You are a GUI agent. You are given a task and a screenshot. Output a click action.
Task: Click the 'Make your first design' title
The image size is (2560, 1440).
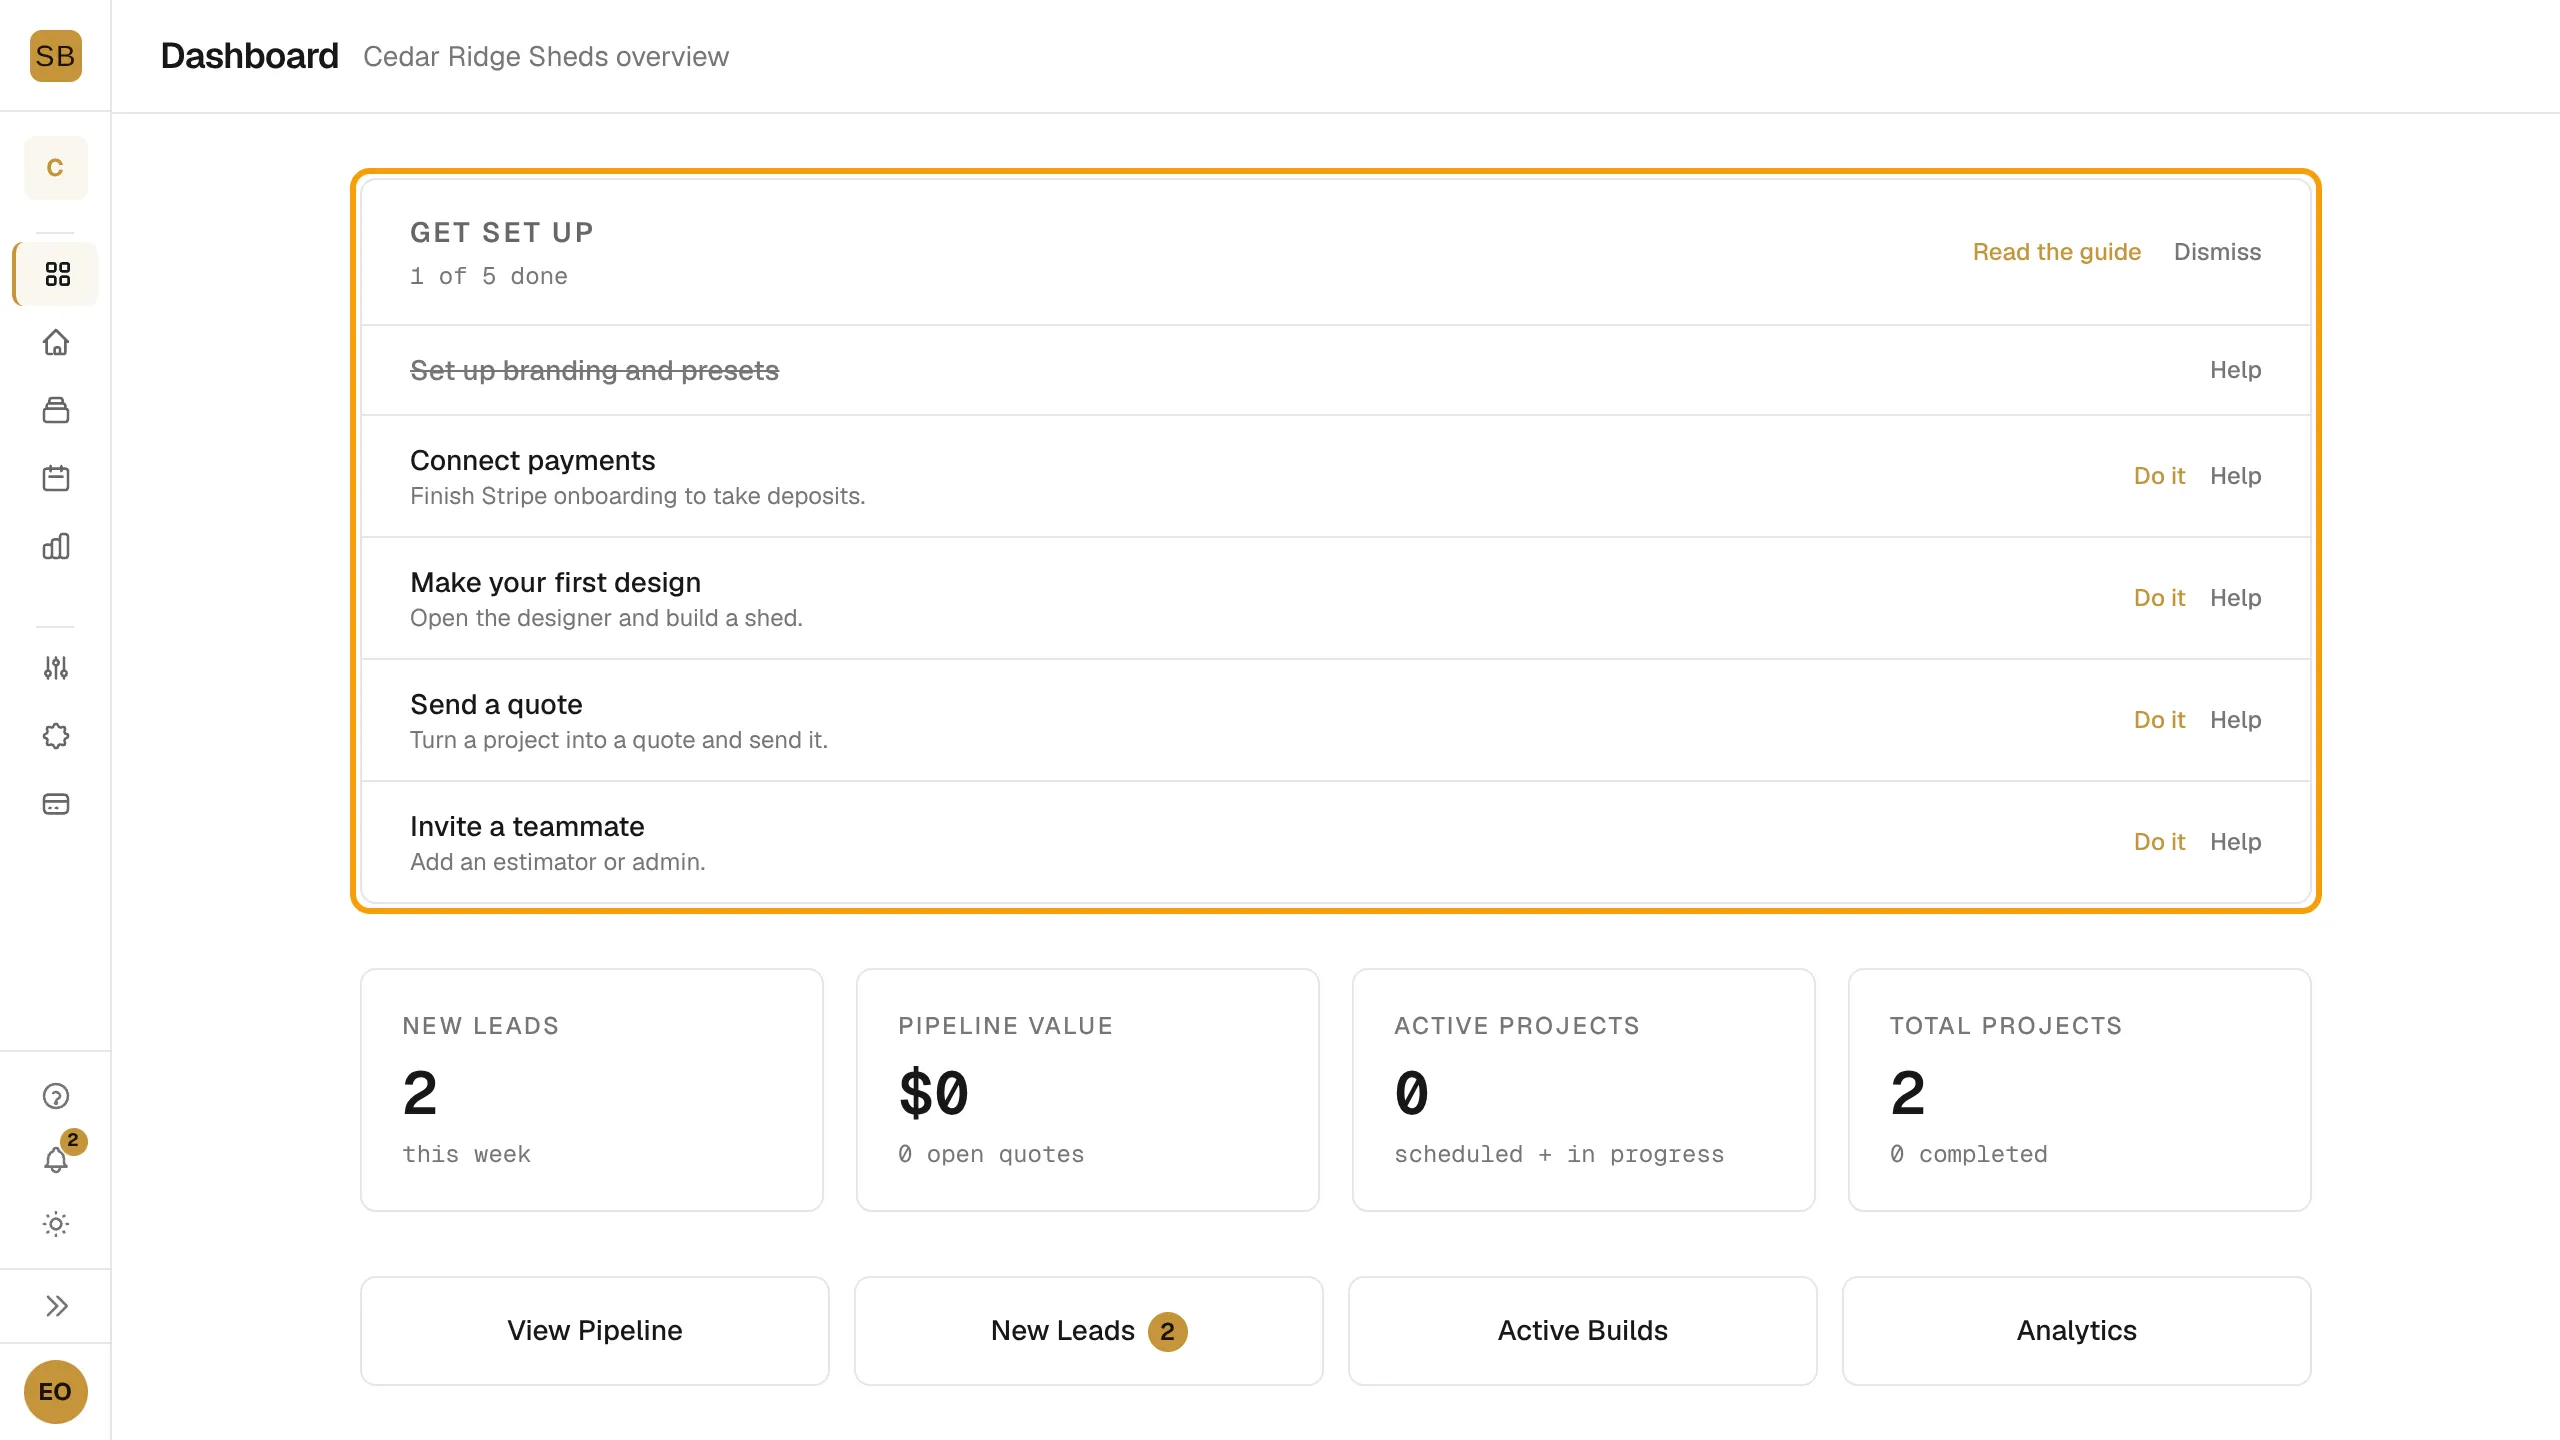[555, 582]
